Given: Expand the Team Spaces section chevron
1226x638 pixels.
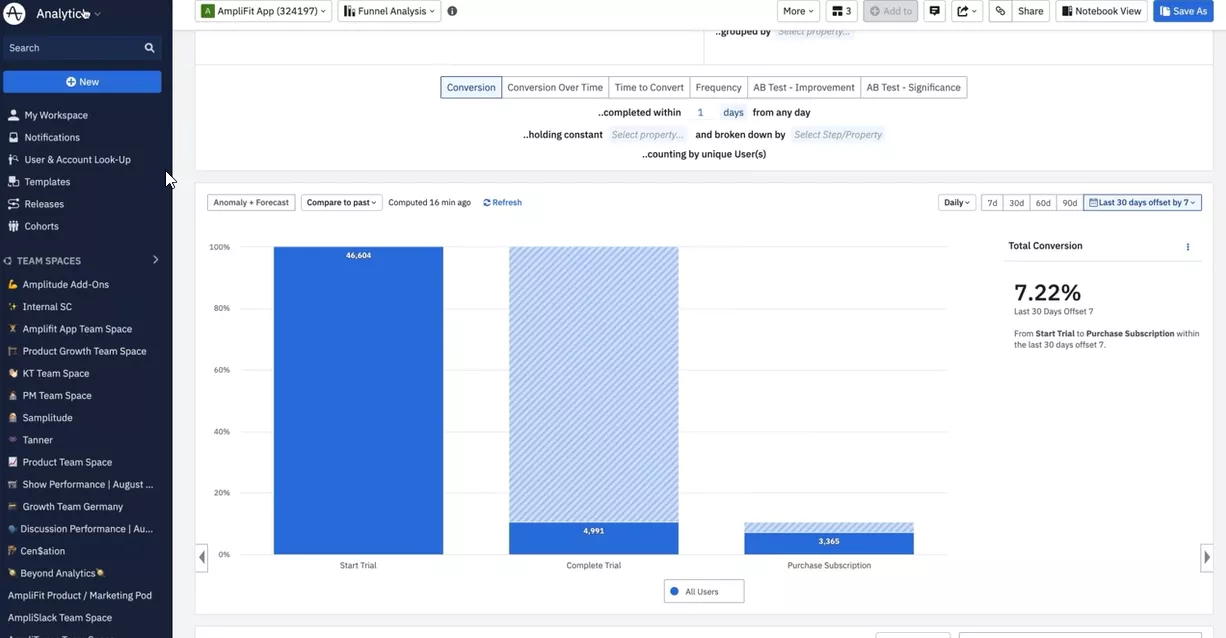Looking at the screenshot, I should coord(155,260).
